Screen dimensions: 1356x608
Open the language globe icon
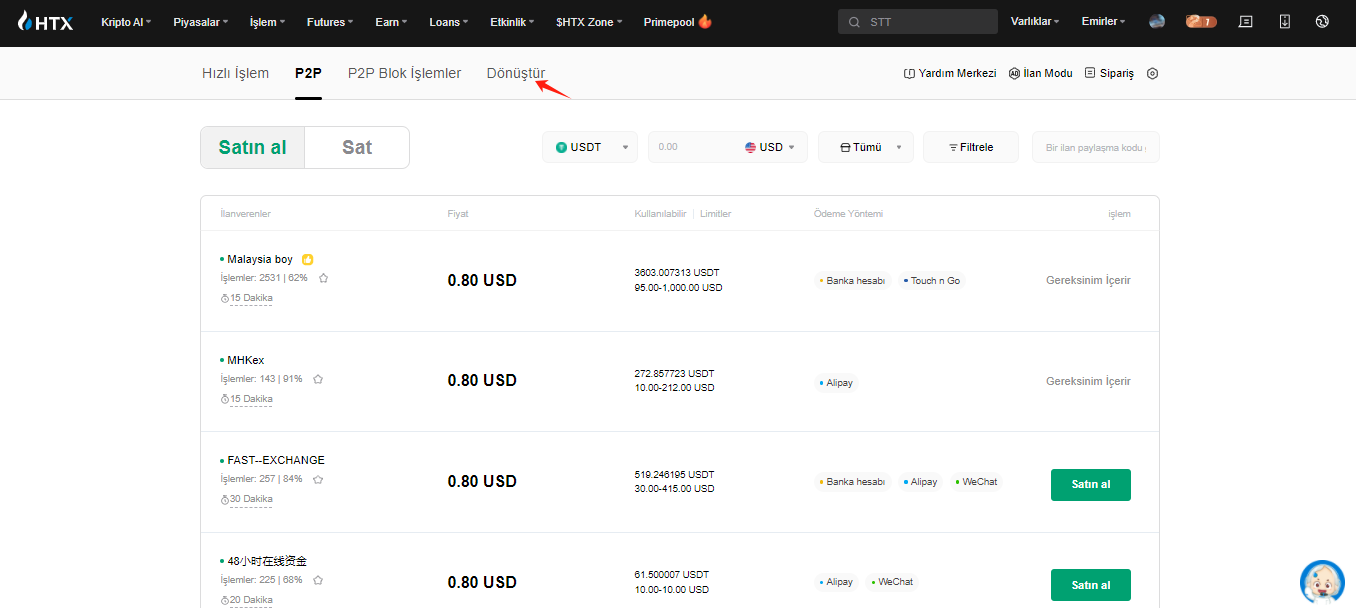click(x=1322, y=21)
